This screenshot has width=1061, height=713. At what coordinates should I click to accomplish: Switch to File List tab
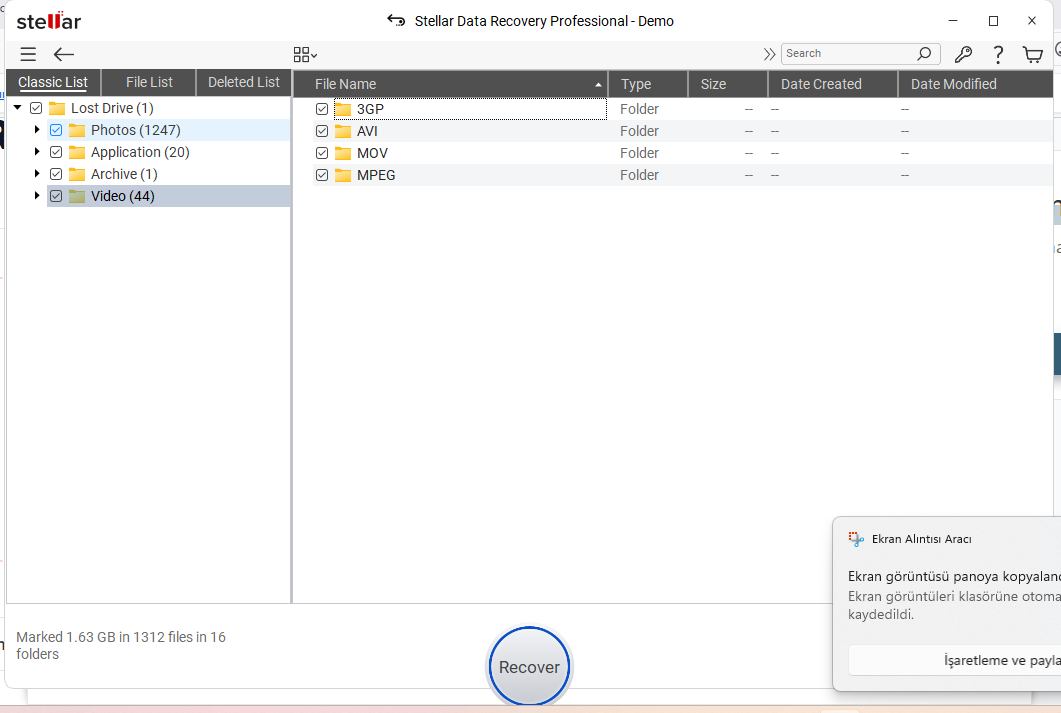tap(149, 83)
